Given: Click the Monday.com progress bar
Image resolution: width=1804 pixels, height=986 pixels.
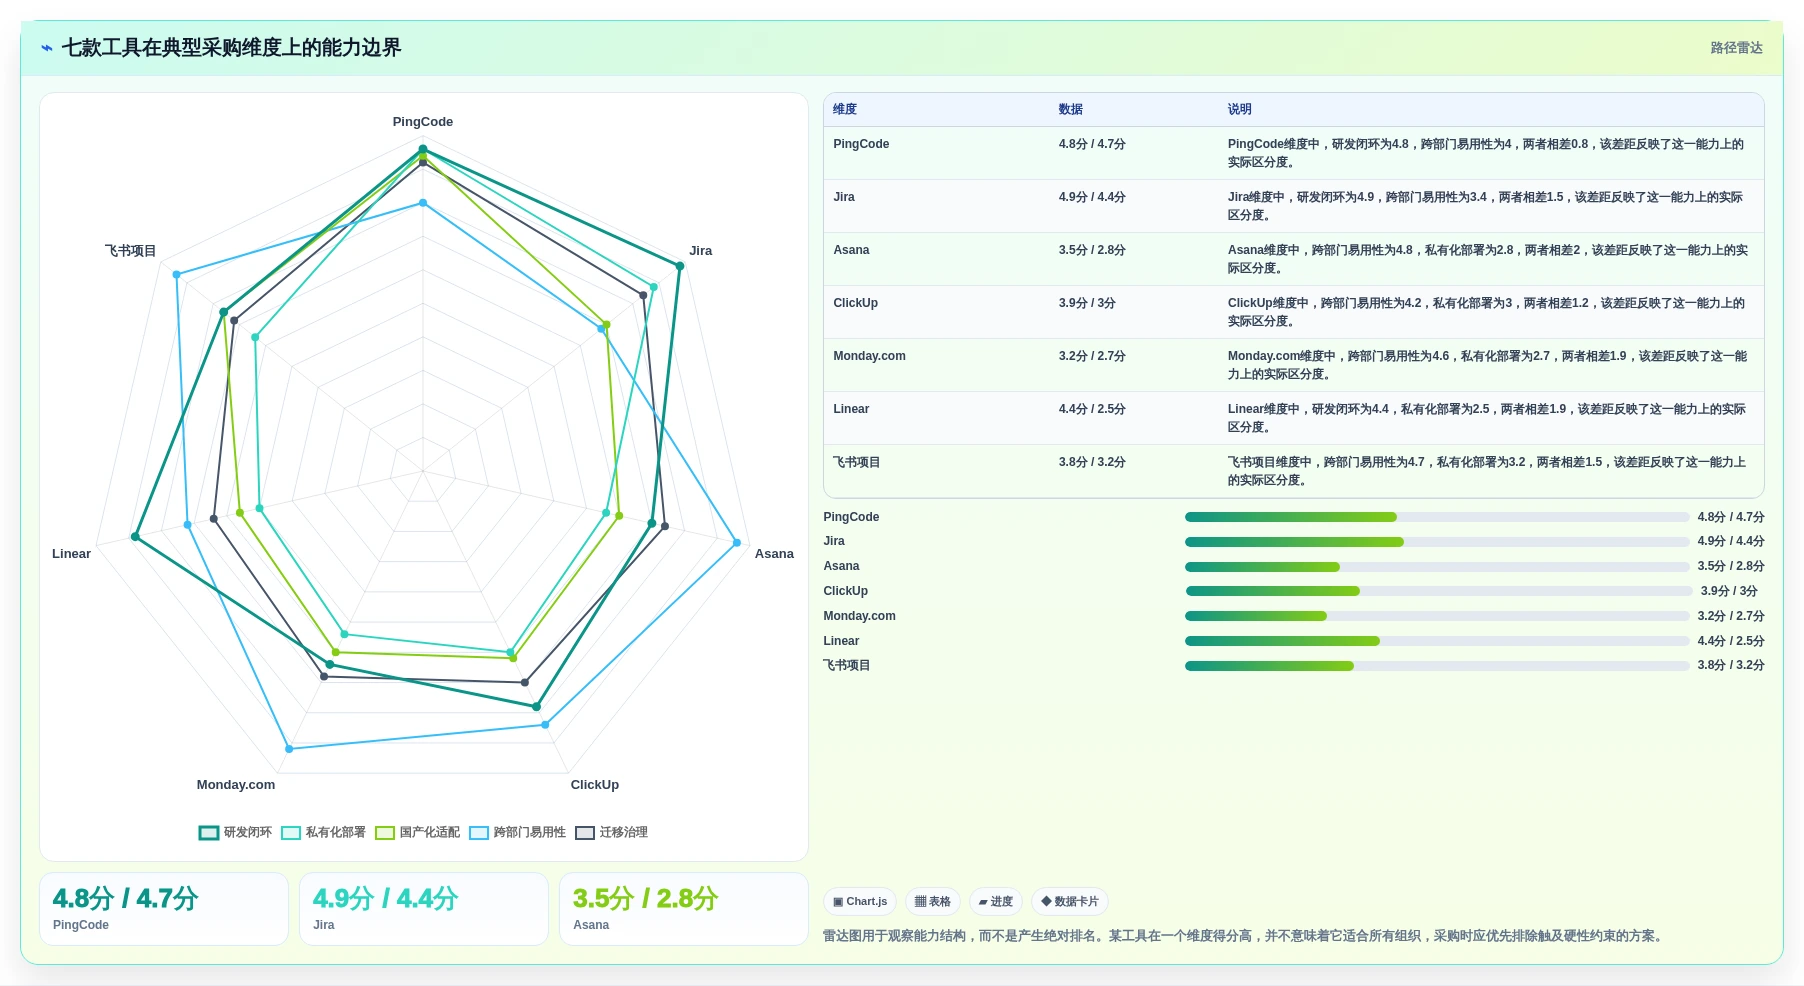Looking at the screenshot, I should tap(1437, 616).
